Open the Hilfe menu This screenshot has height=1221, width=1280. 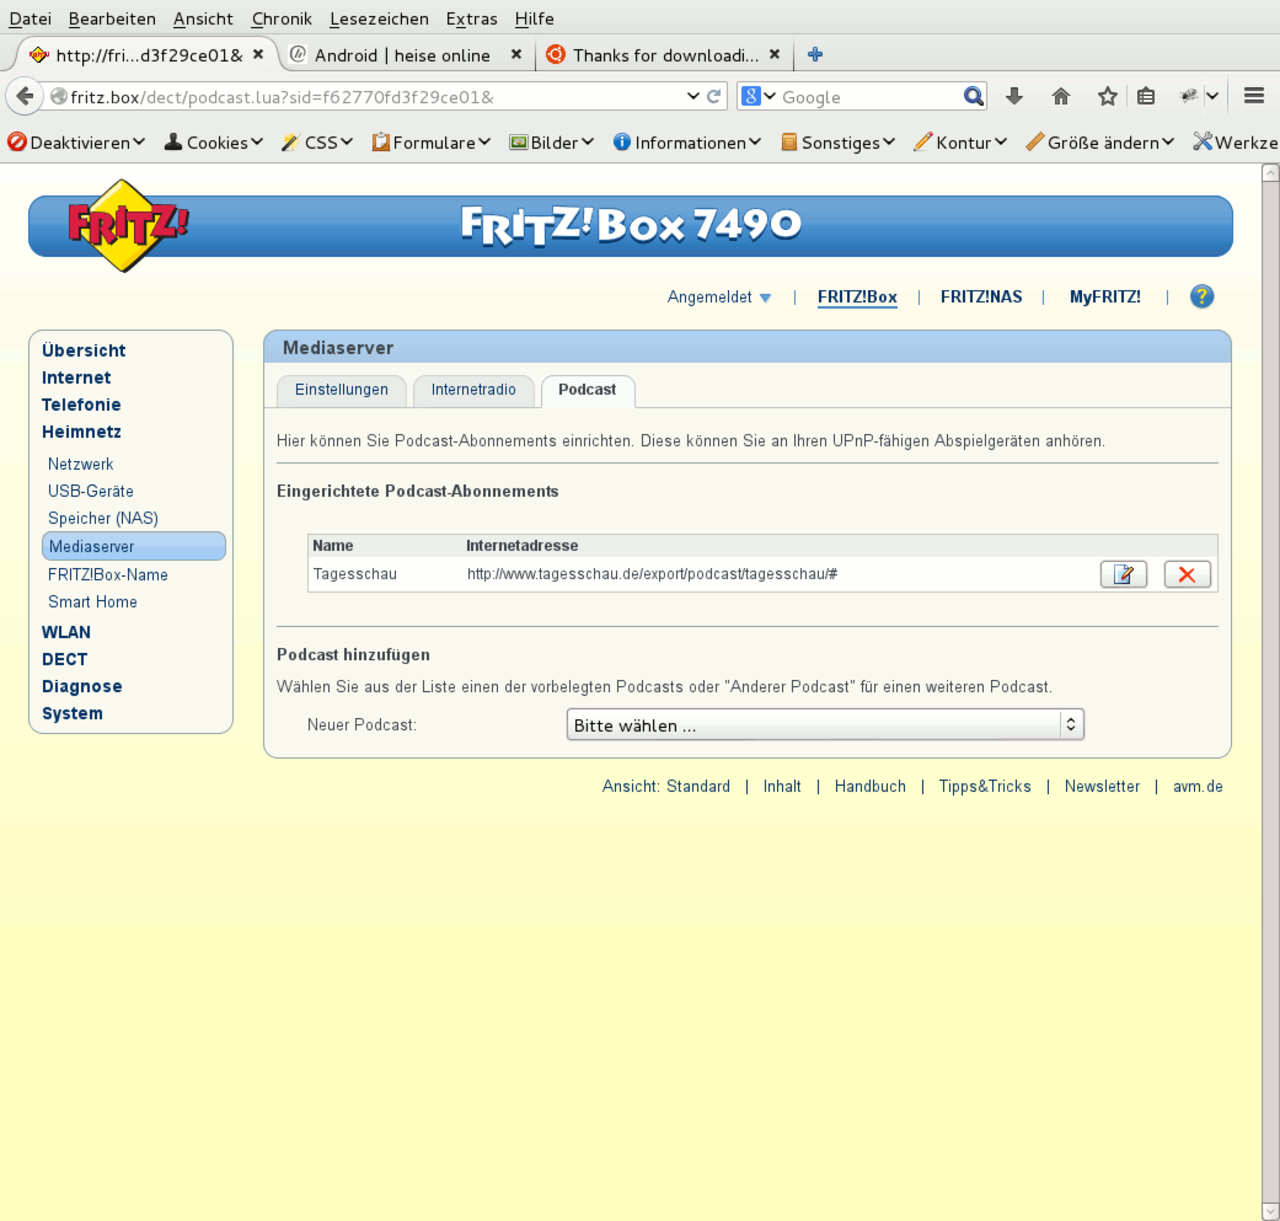click(534, 19)
